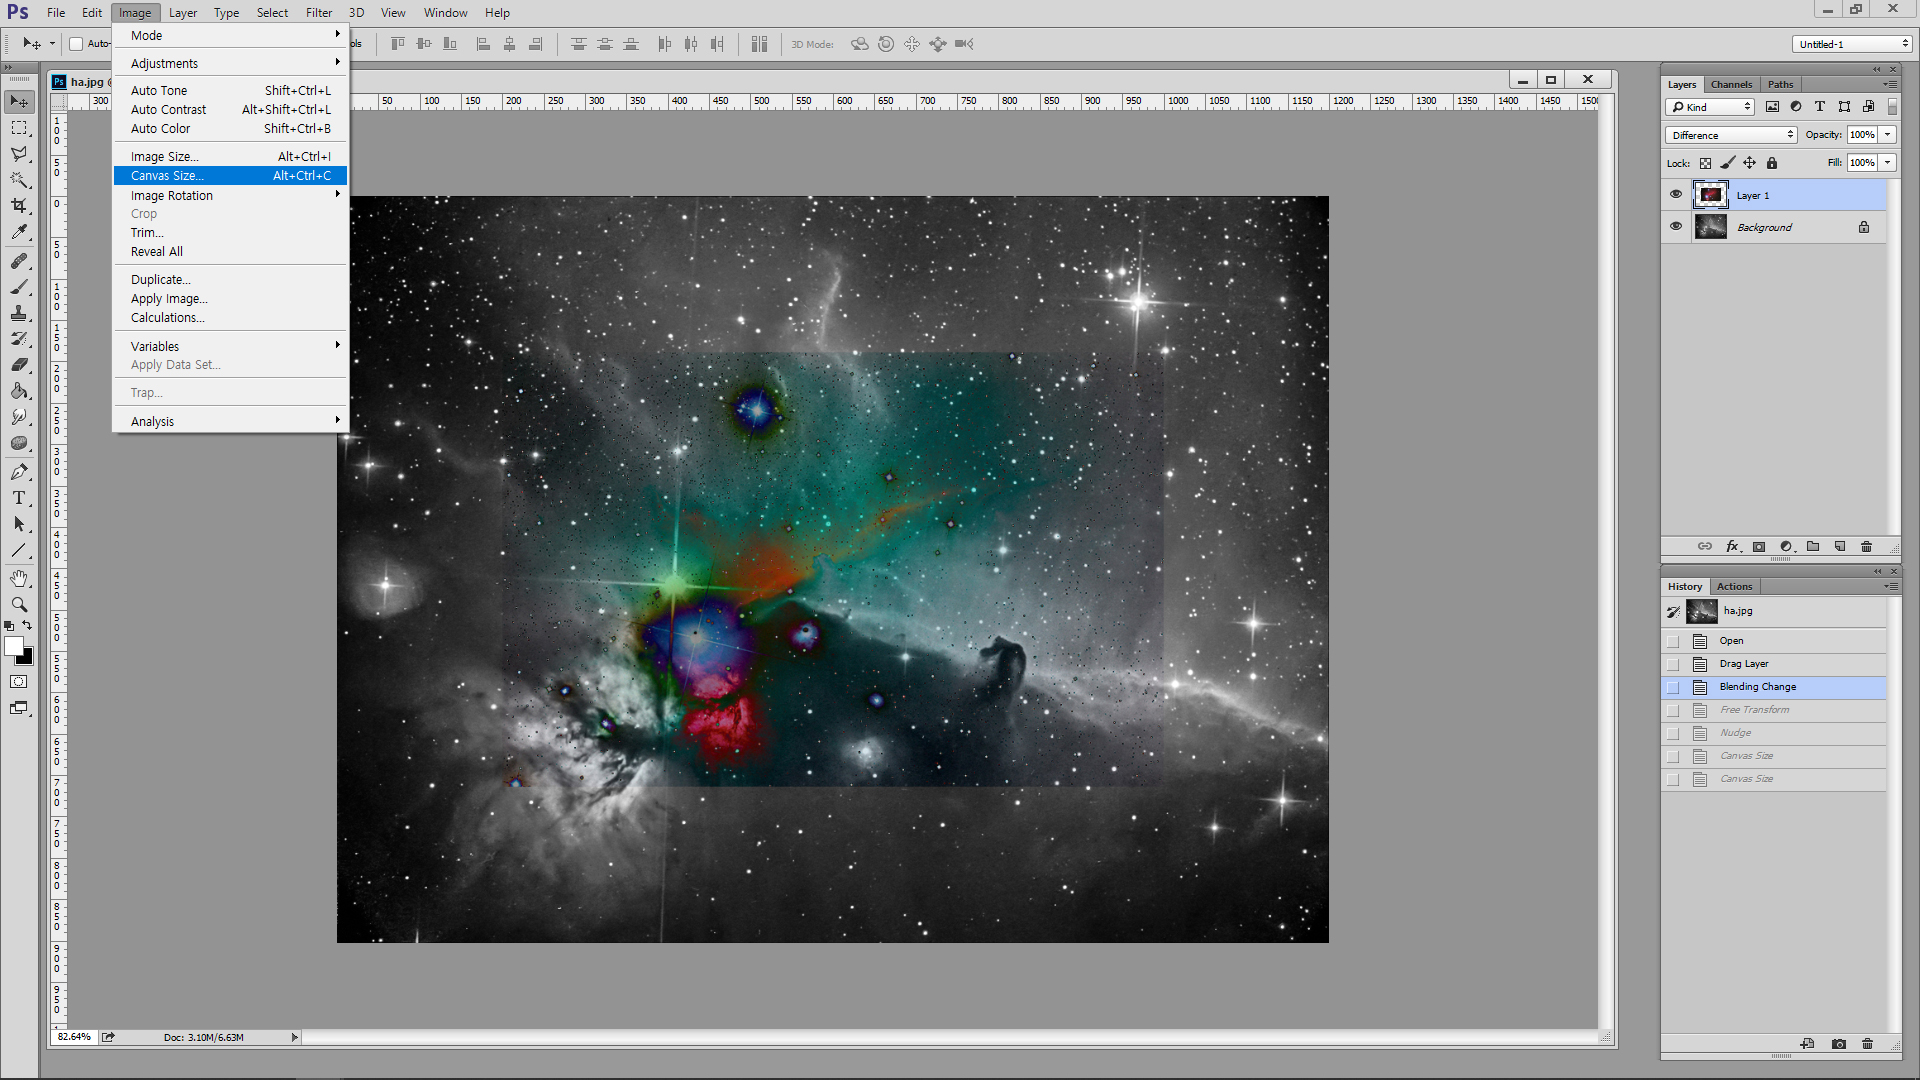This screenshot has width=1920, height=1080.
Task: Expand the Mode submenu
Action: [x=230, y=35]
